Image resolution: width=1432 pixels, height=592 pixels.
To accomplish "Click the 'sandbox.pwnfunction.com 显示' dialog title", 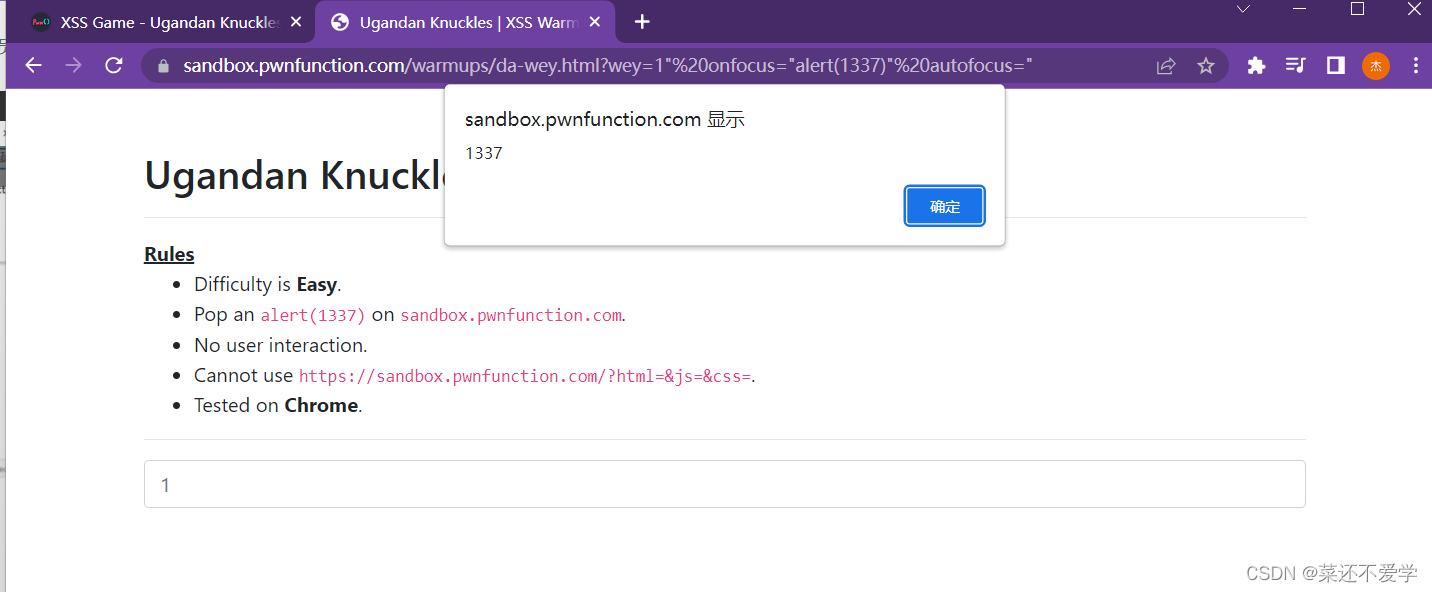I will (x=605, y=120).
